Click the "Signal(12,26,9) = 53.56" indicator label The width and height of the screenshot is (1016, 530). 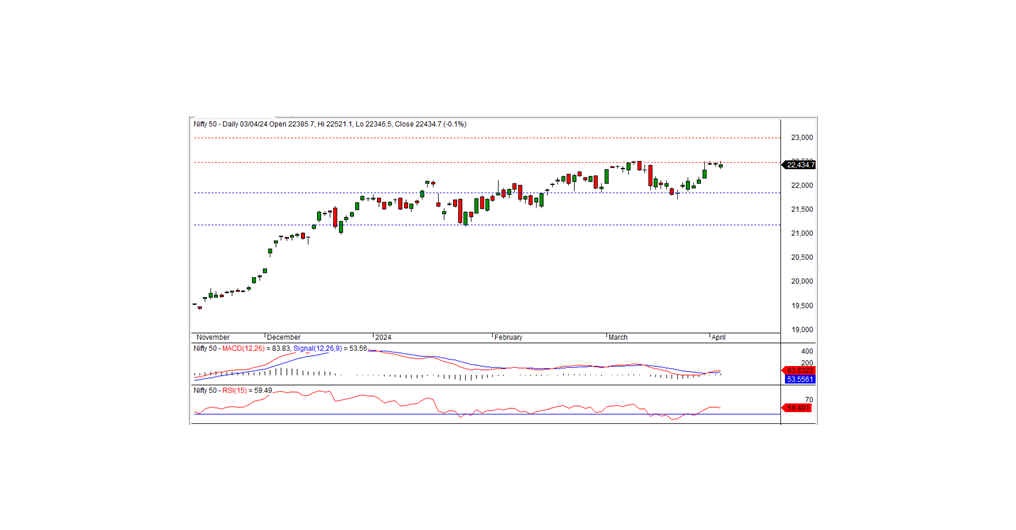pos(330,349)
